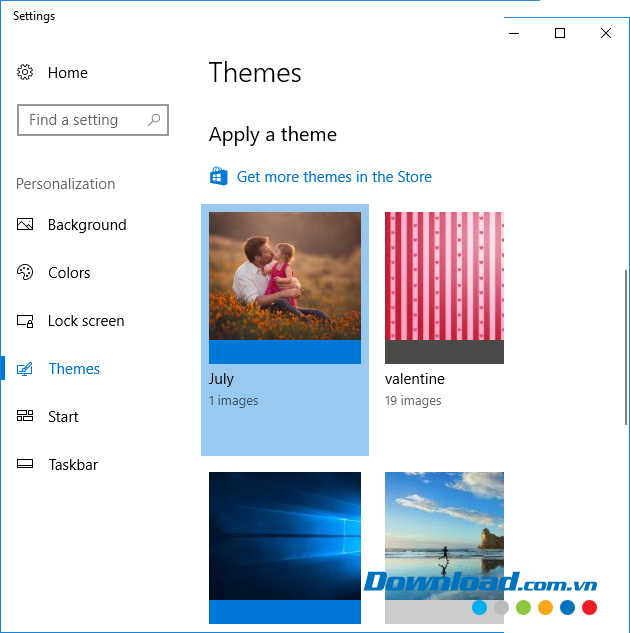
Task: Open the Colors section
Action: (x=69, y=273)
